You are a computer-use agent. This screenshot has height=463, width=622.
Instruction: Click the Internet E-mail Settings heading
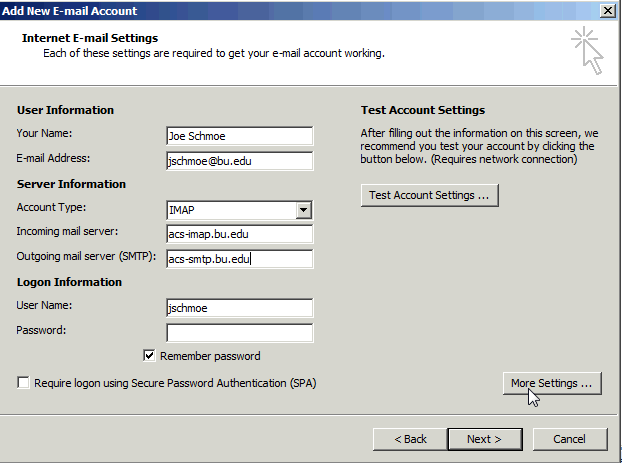point(90,38)
